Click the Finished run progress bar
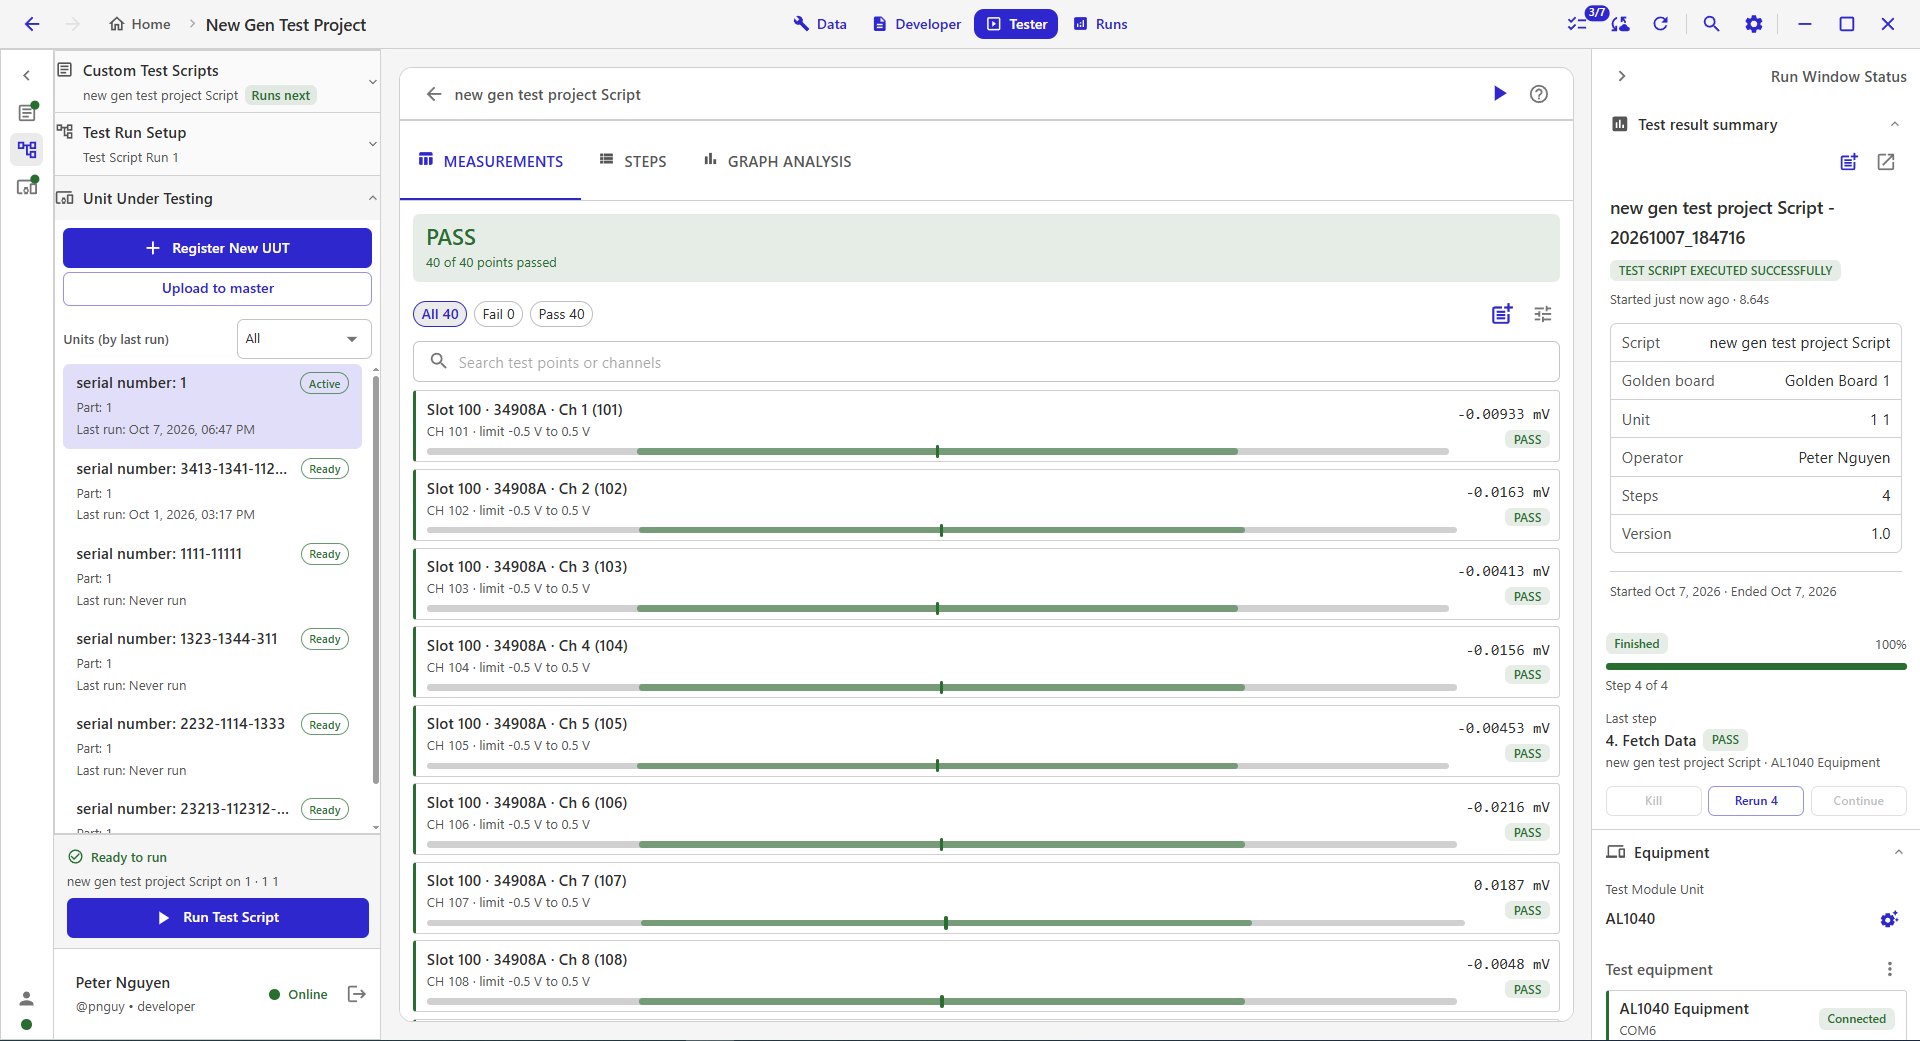Image resolution: width=1920 pixels, height=1041 pixels. (1756, 666)
